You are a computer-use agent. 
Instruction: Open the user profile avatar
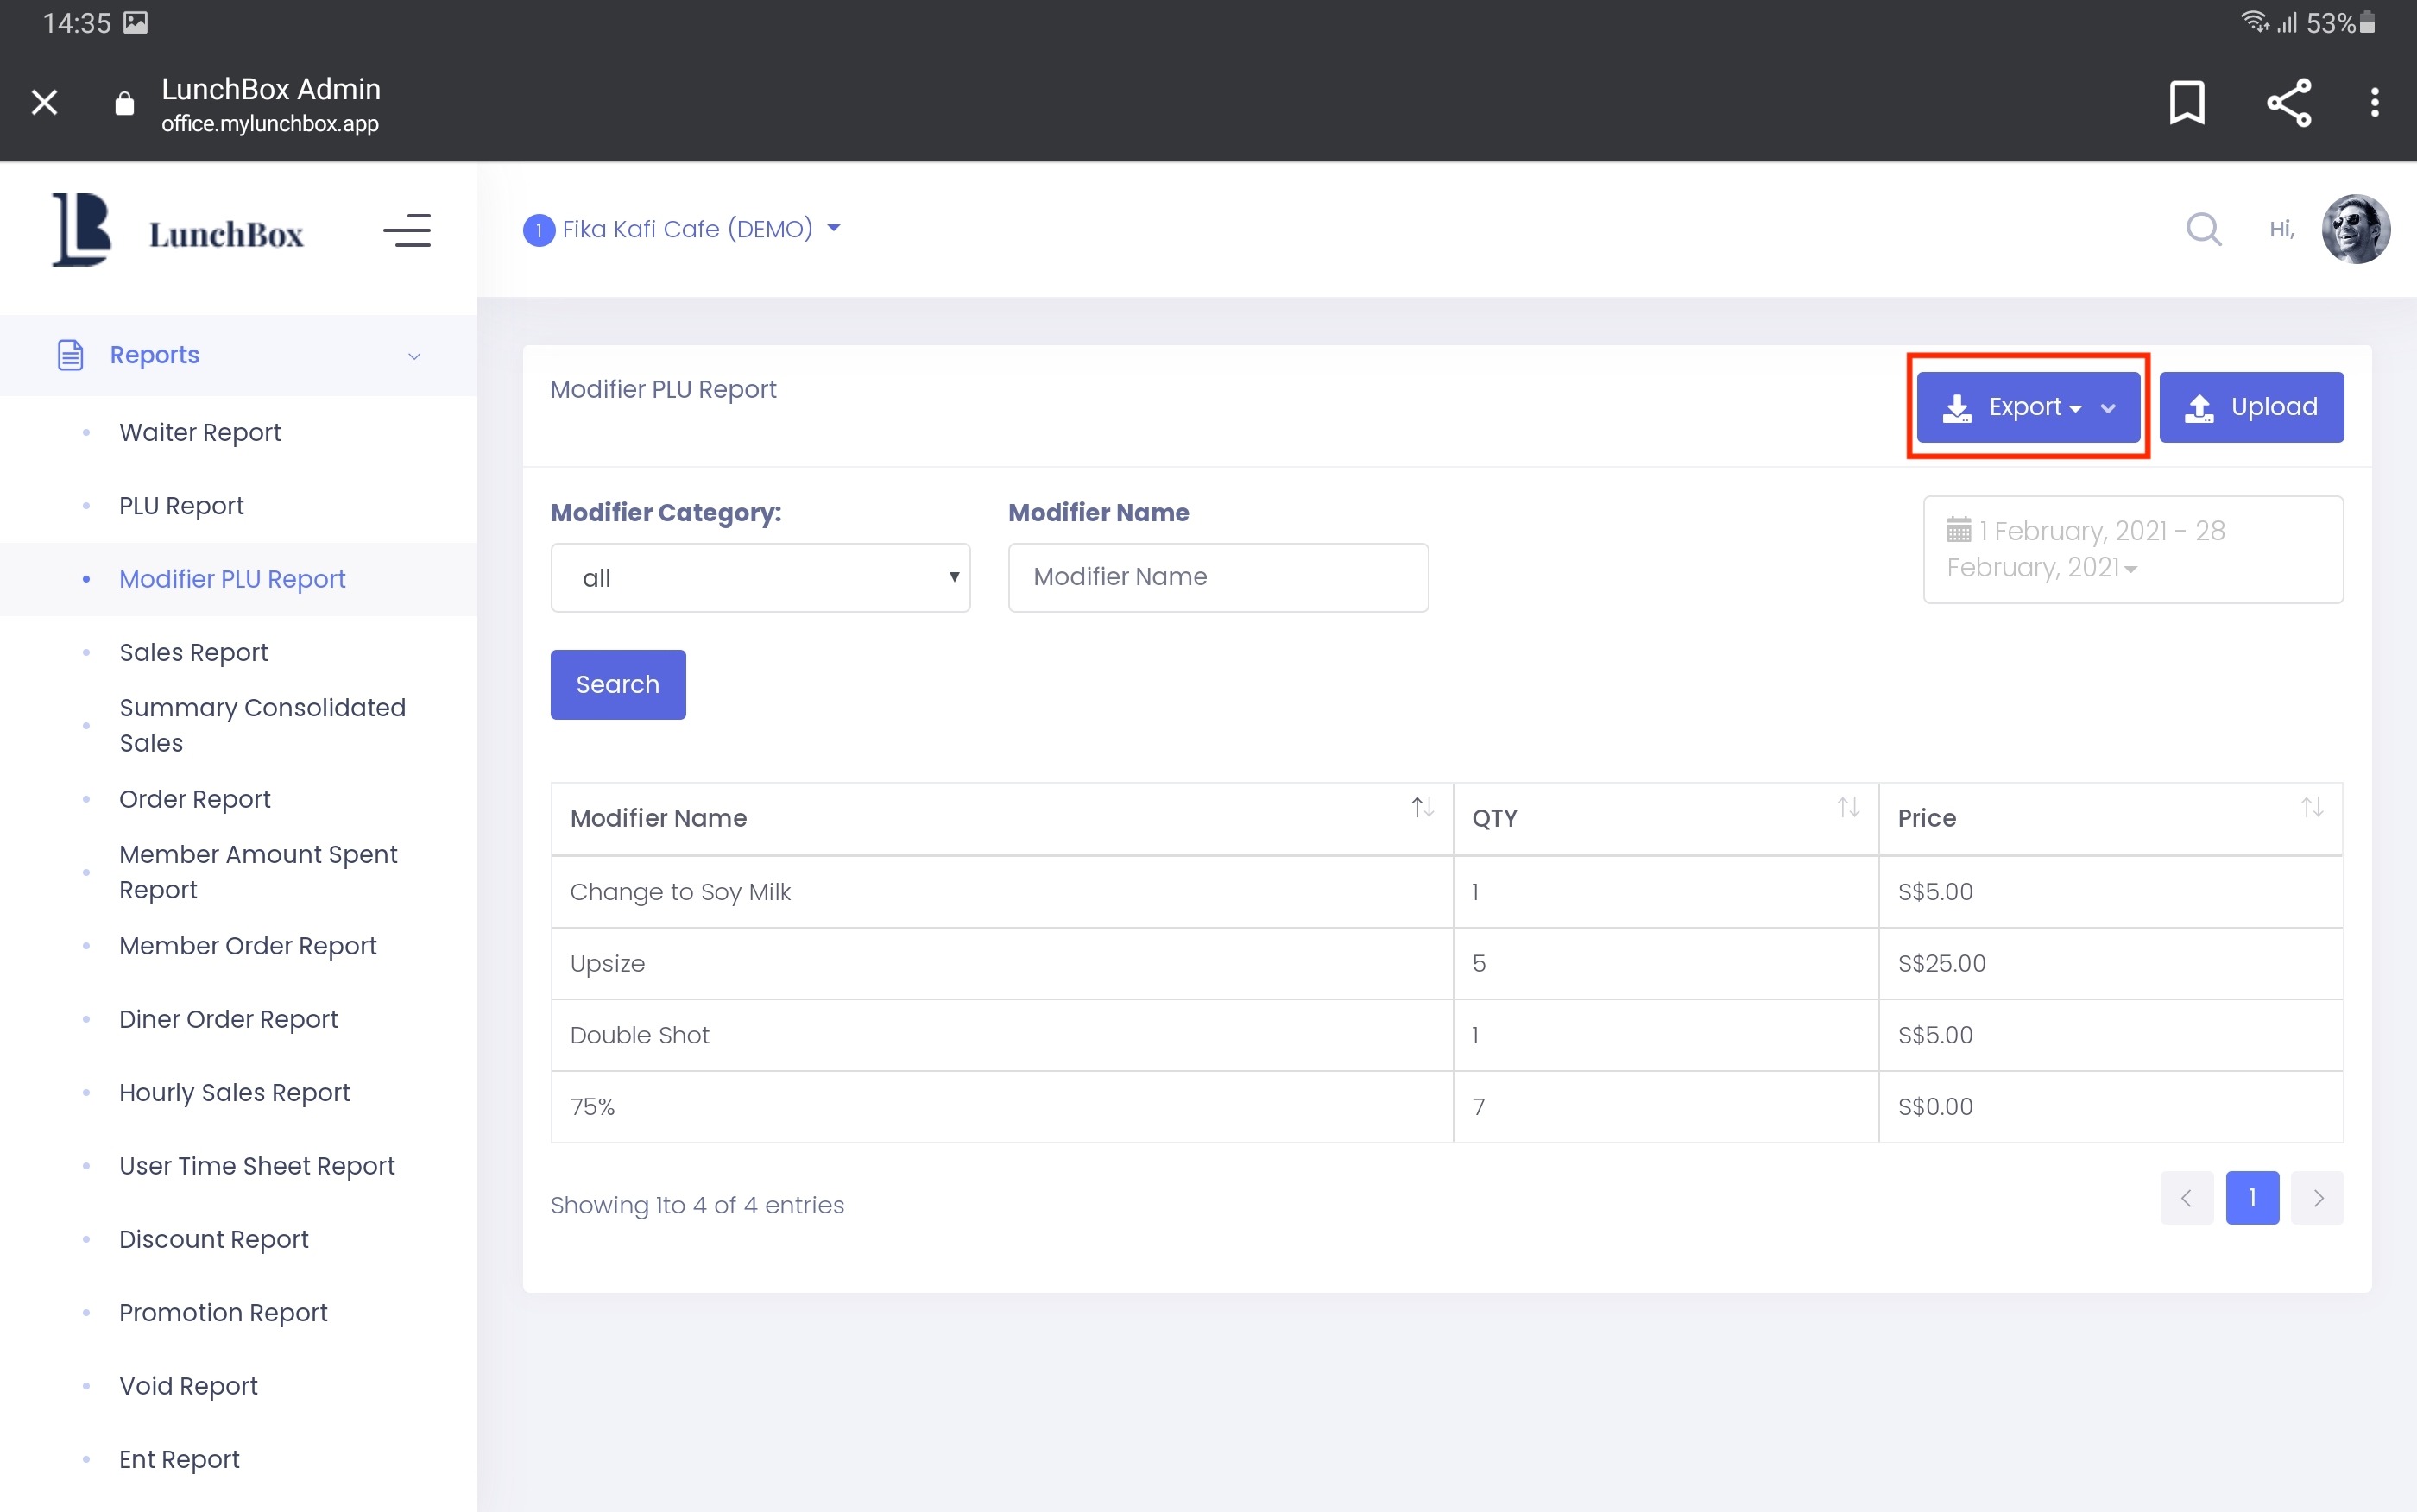tap(2355, 229)
